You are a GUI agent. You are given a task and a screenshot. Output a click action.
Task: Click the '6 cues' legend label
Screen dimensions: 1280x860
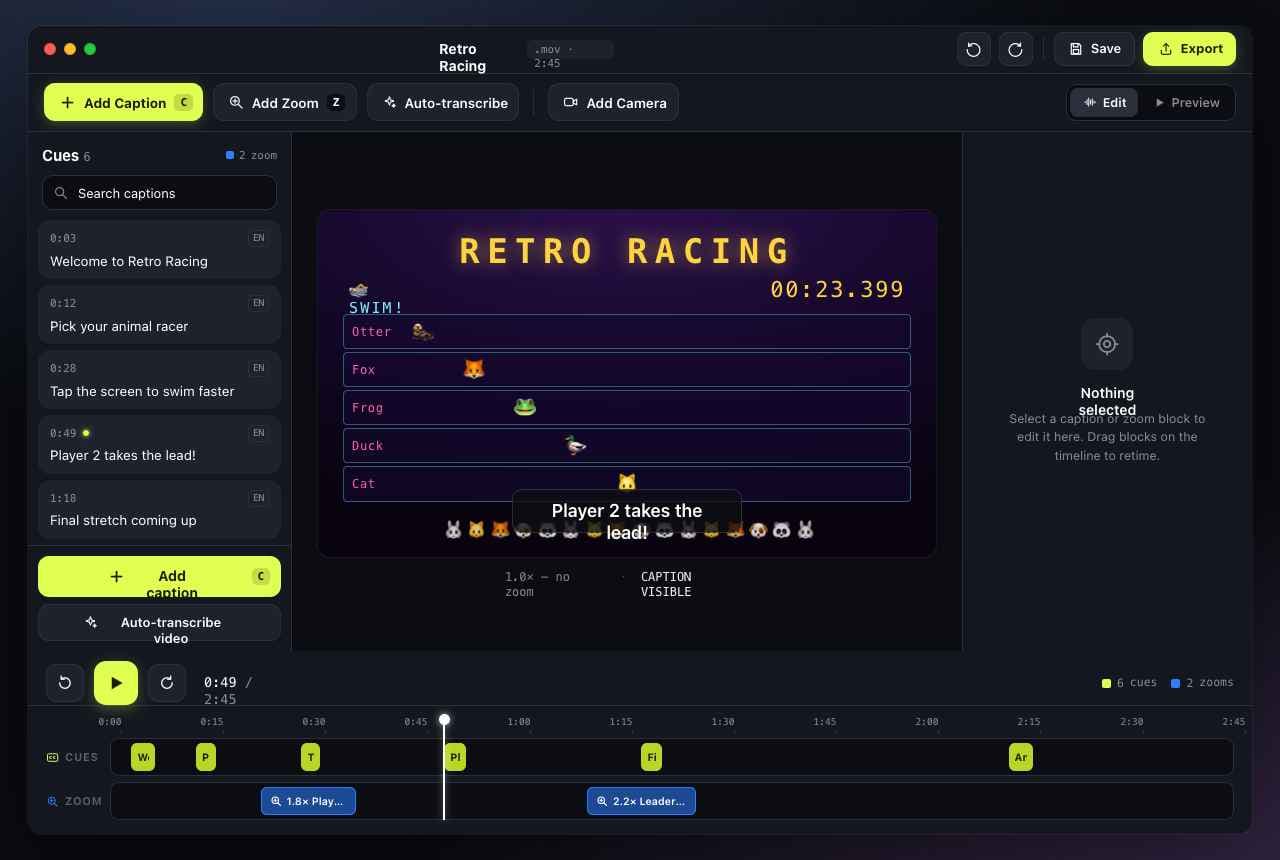(x=1129, y=683)
